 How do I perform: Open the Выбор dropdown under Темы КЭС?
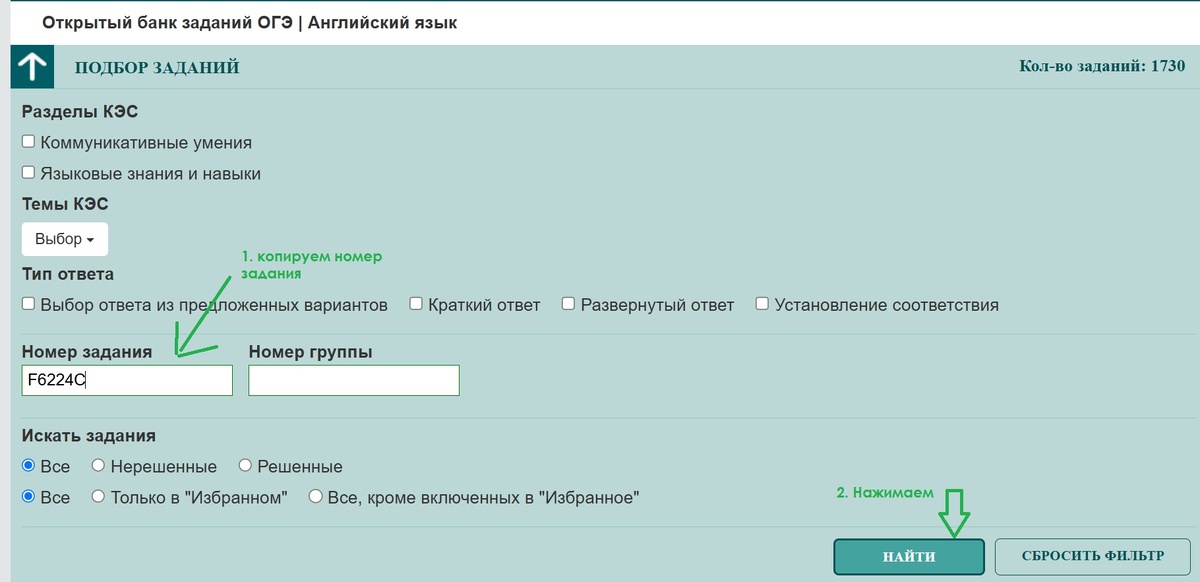pyautogui.click(x=64, y=238)
